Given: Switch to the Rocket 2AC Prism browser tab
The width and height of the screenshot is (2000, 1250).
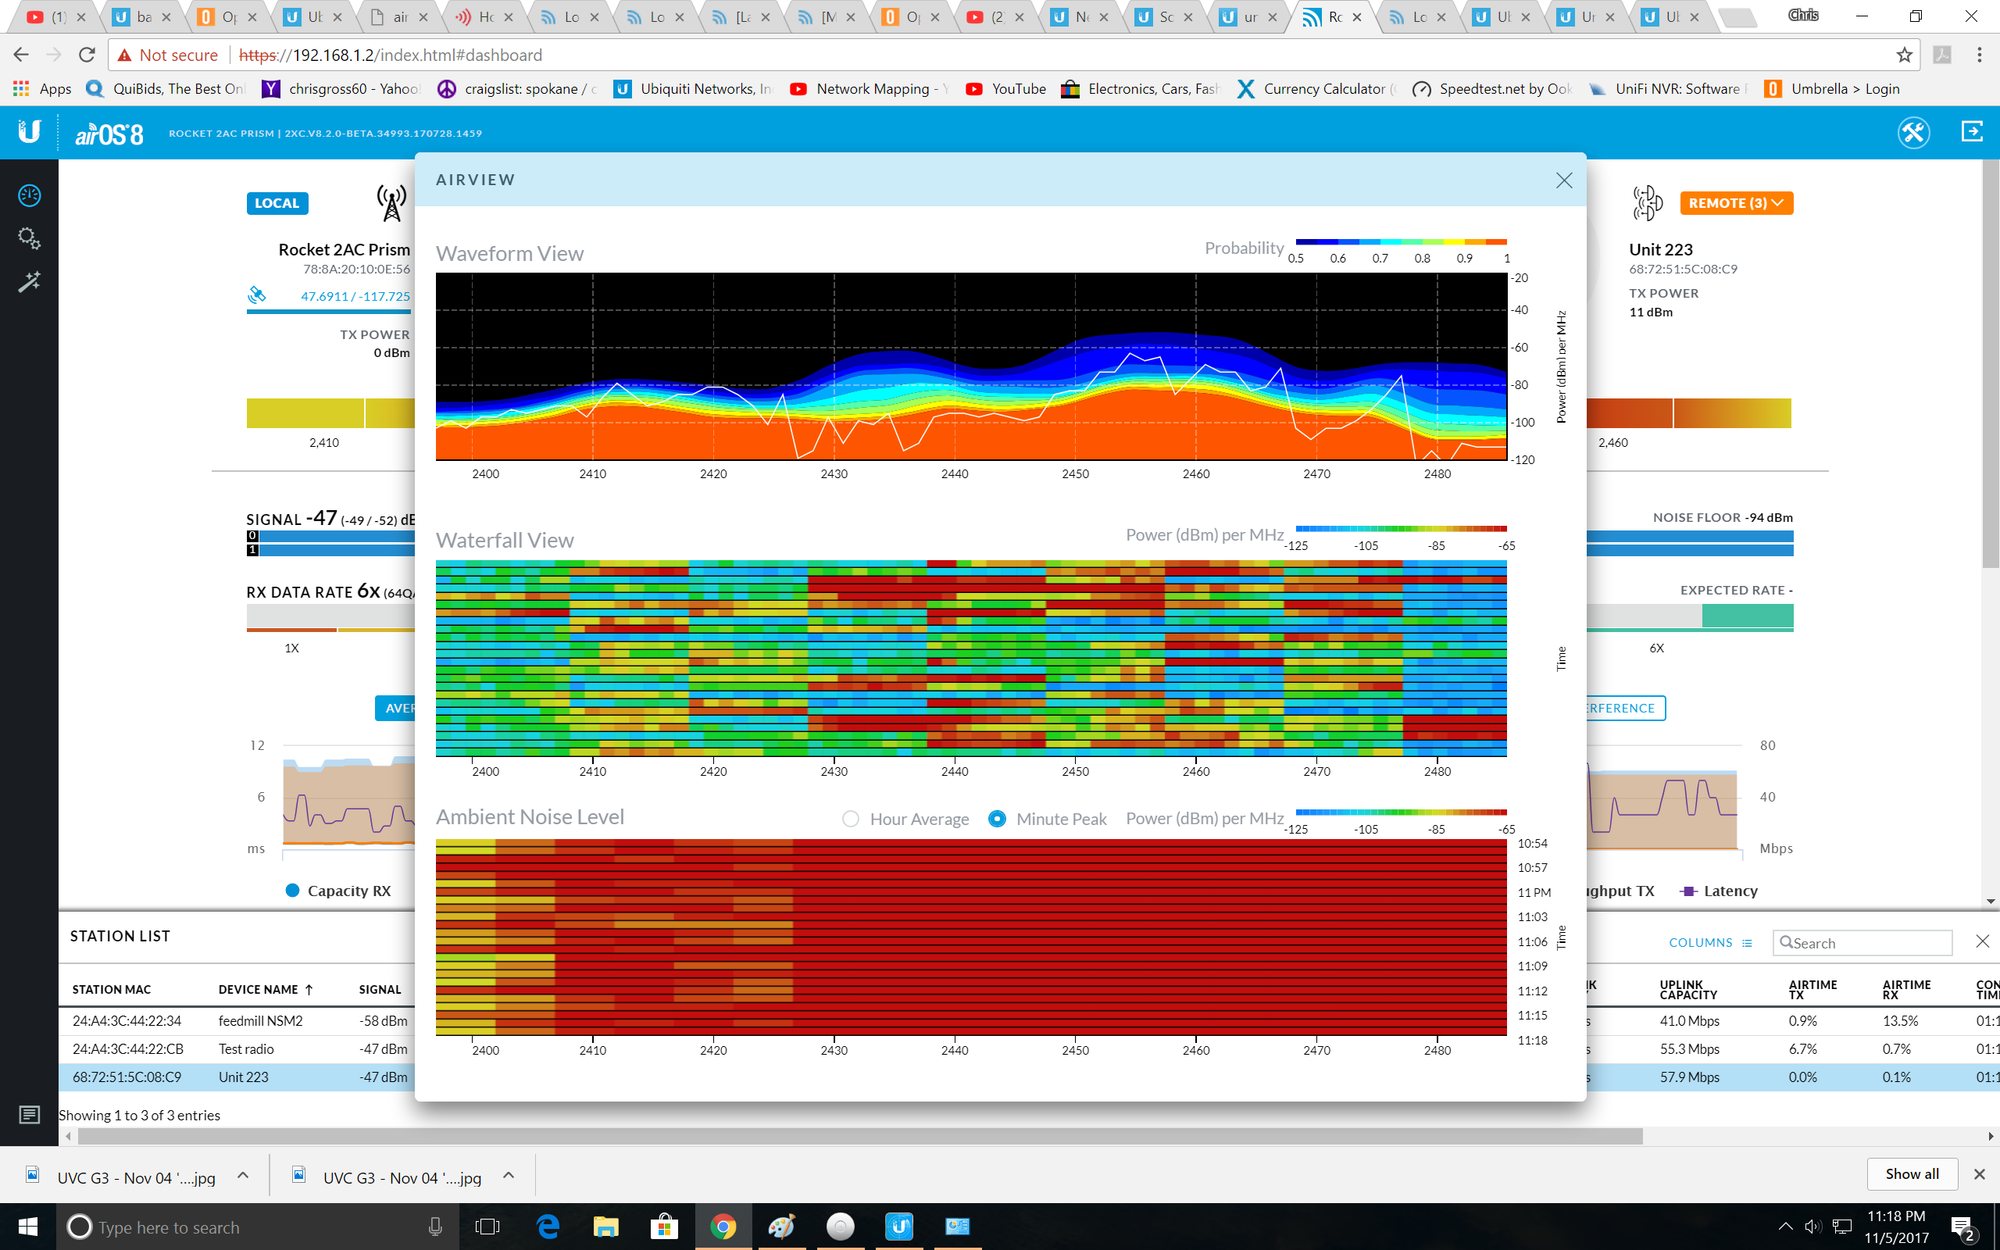Looking at the screenshot, I should pos(1333,17).
